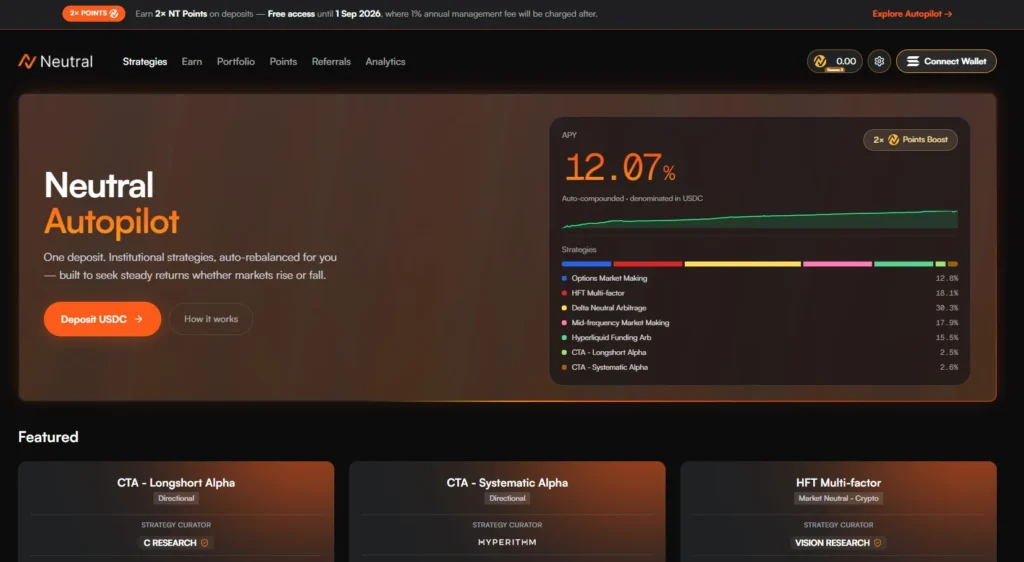Click 'Hyperliquid Funding Arb' strategy row
Image resolution: width=1024 pixels, height=562 pixels.
point(760,337)
